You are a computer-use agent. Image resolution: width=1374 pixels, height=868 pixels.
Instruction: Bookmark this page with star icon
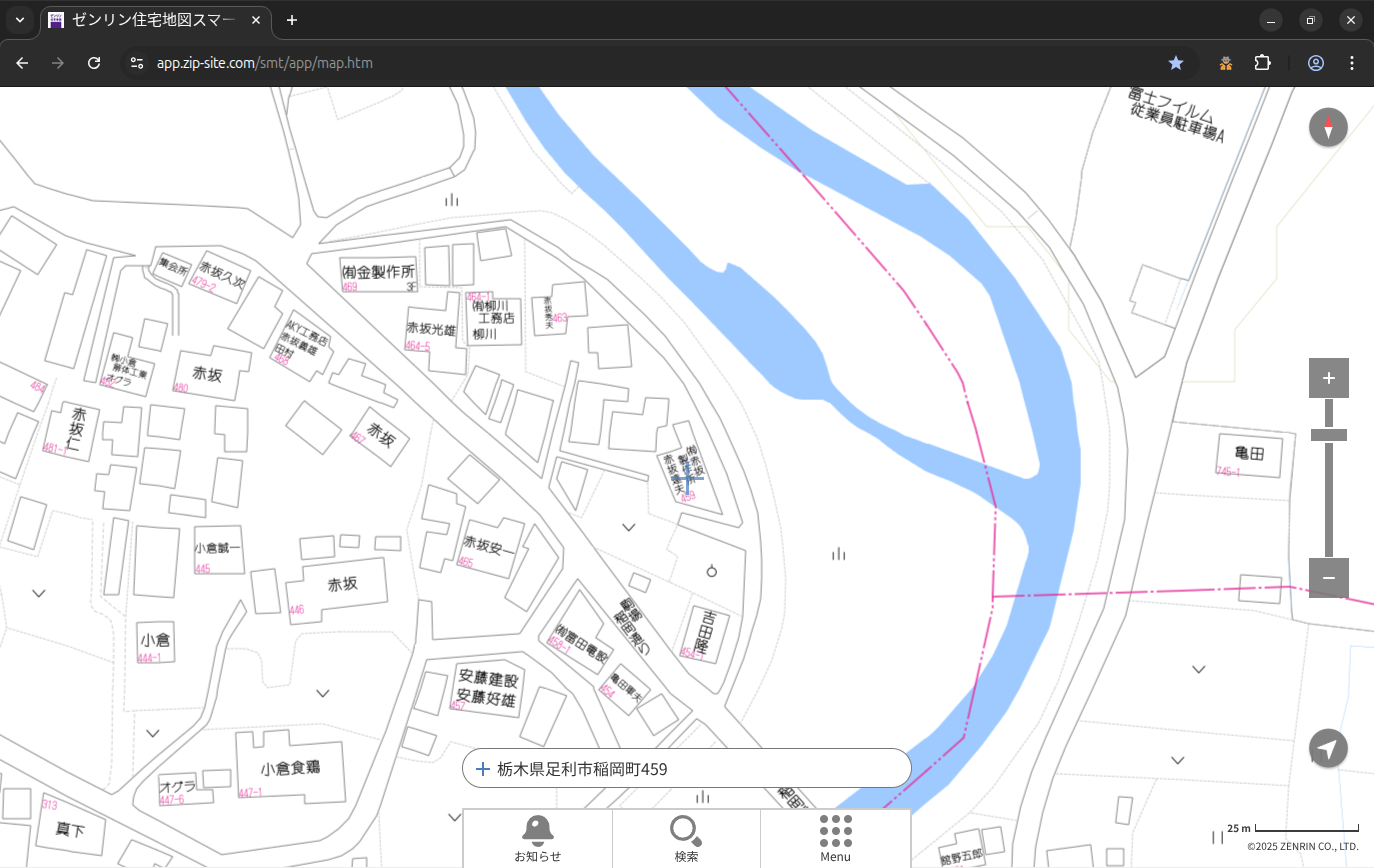point(1176,63)
